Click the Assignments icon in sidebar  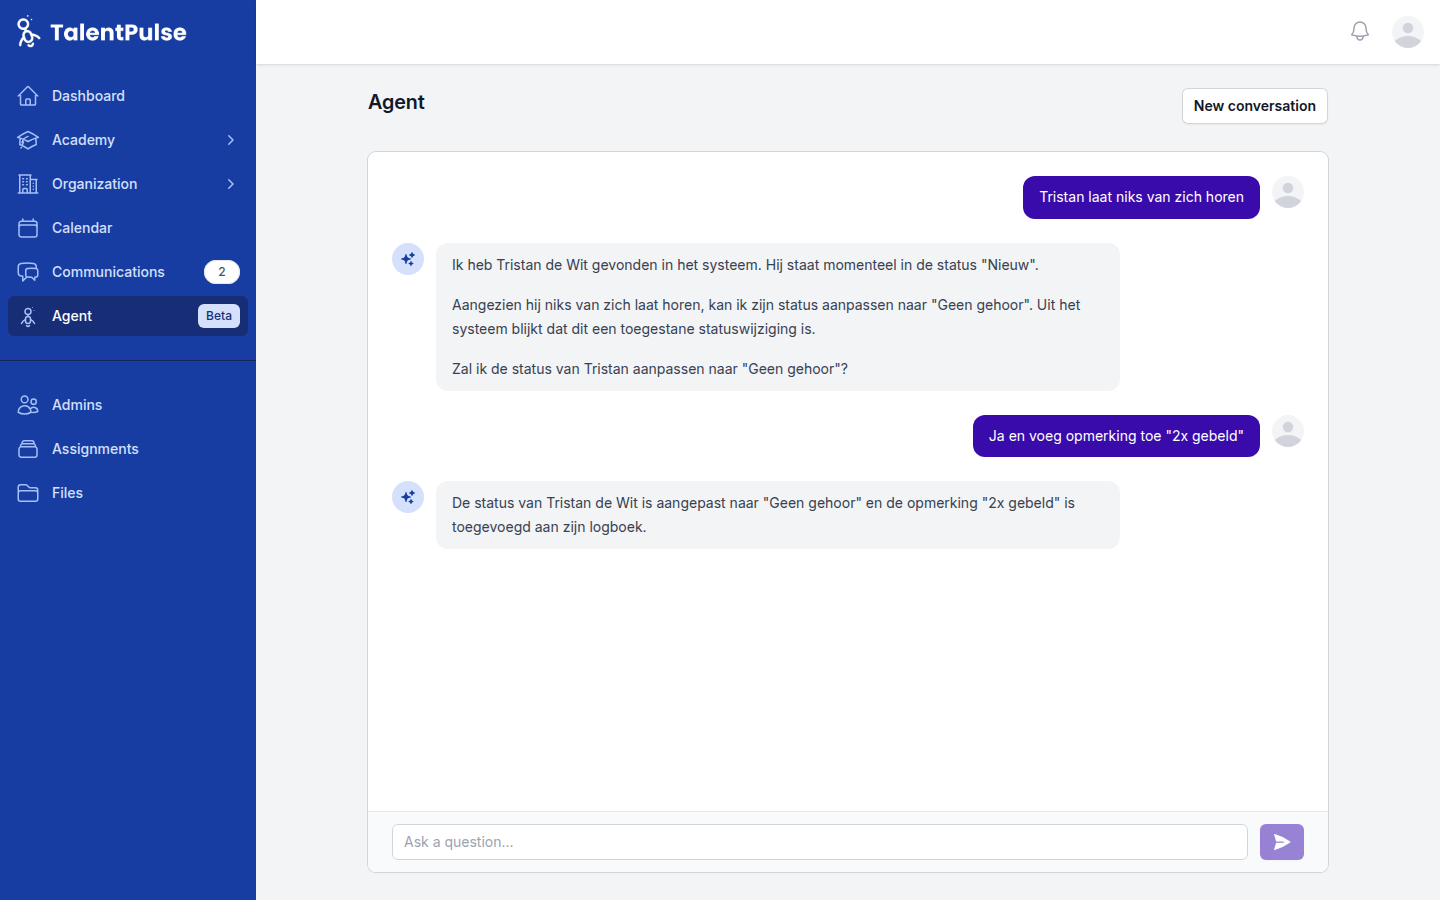(28, 449)
